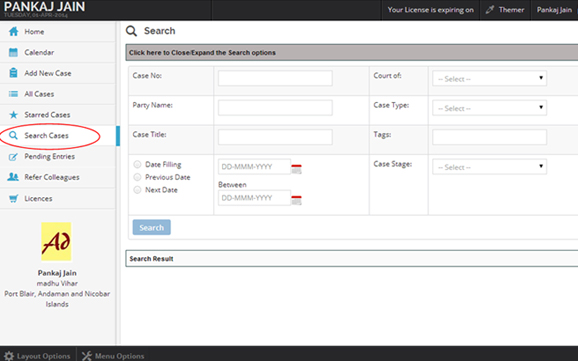Image resolution: width=578 pixels, height=361 pixels.
Task: Click the Case No input field
Action: point(275,78)
